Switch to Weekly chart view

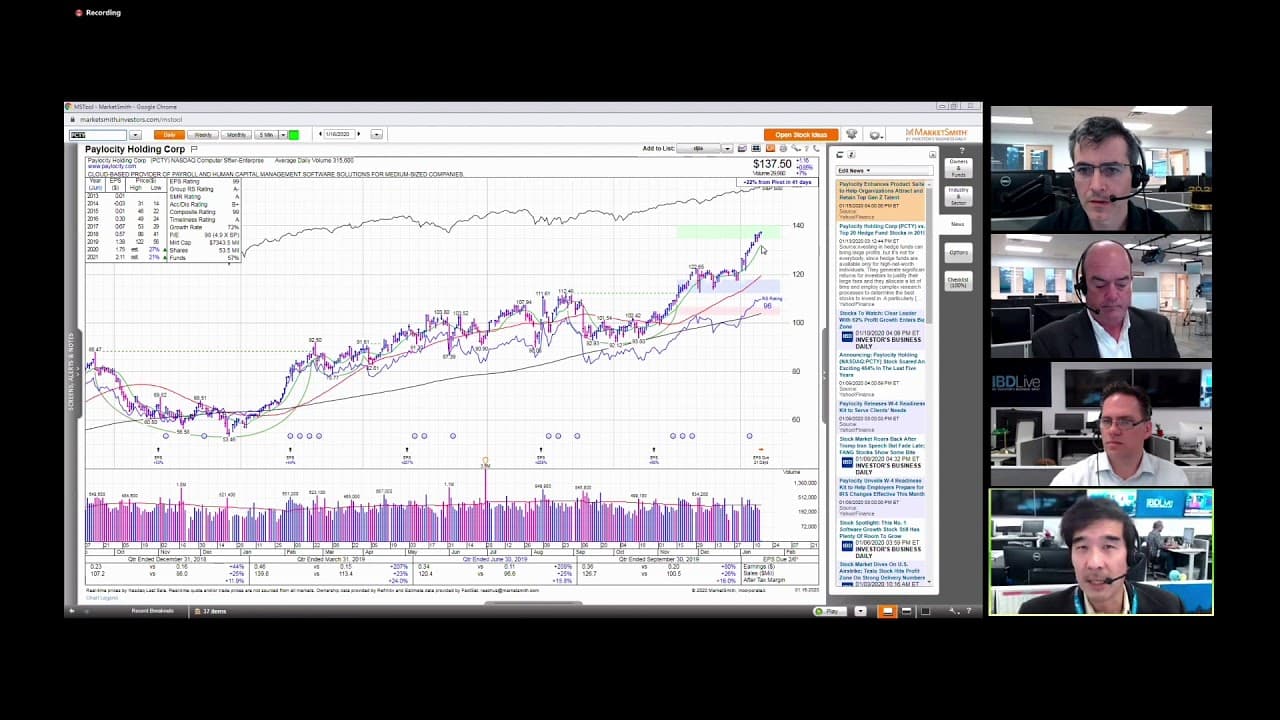(203, 134)
